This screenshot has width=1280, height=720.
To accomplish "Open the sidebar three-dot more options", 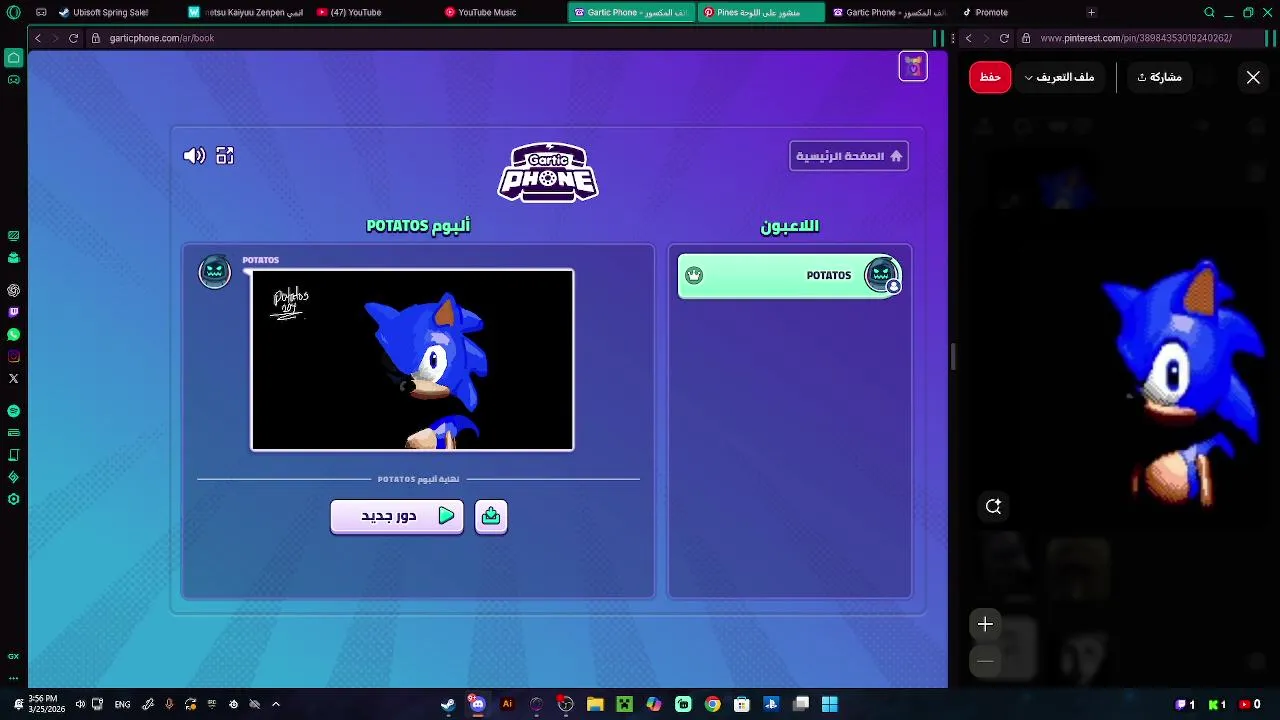I will pos(13,678).
